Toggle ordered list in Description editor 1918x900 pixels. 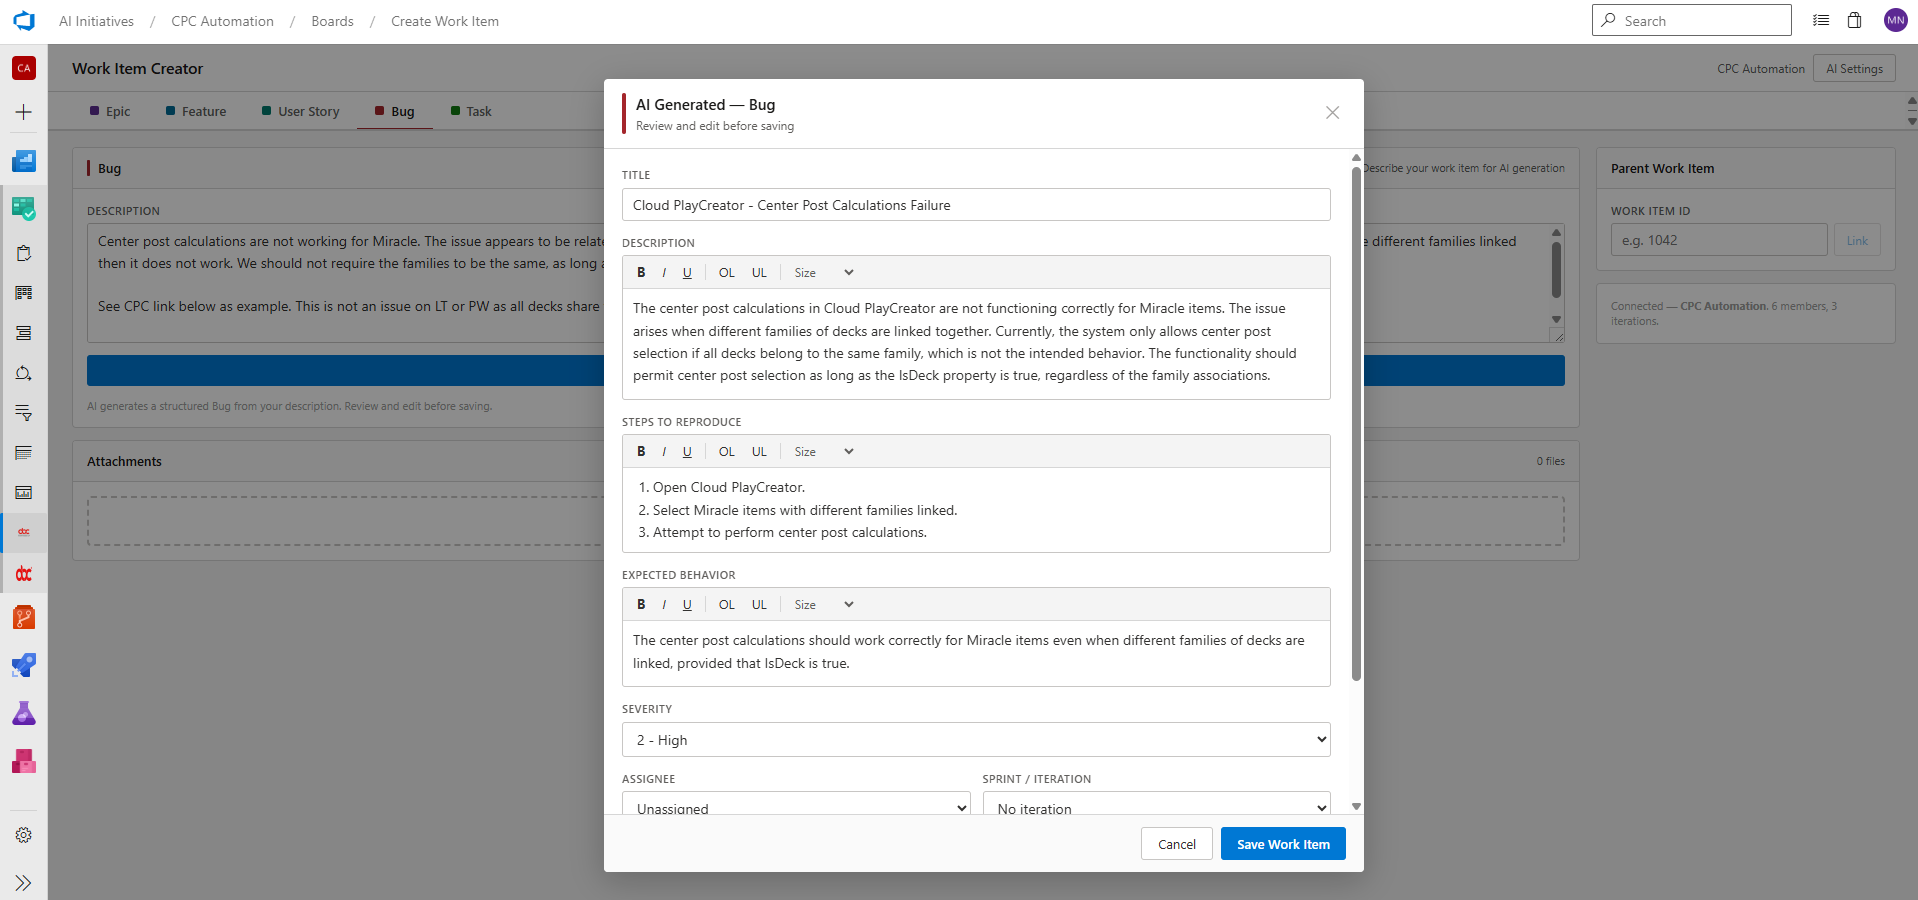point(727,273)
